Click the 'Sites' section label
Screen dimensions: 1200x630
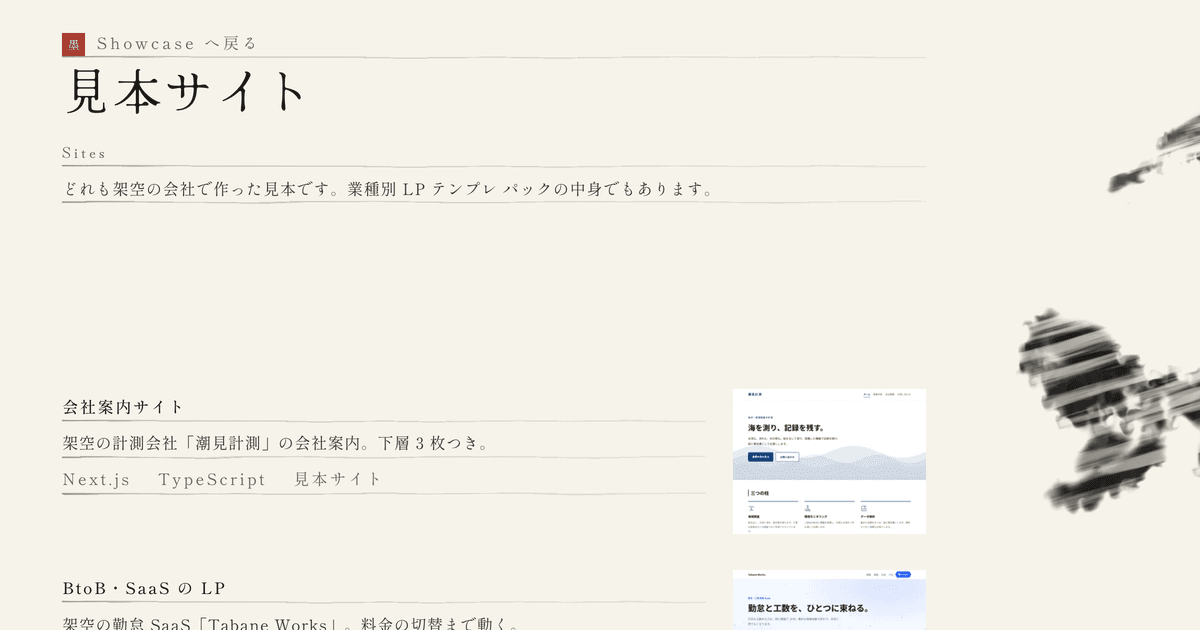tap(84, 153)
